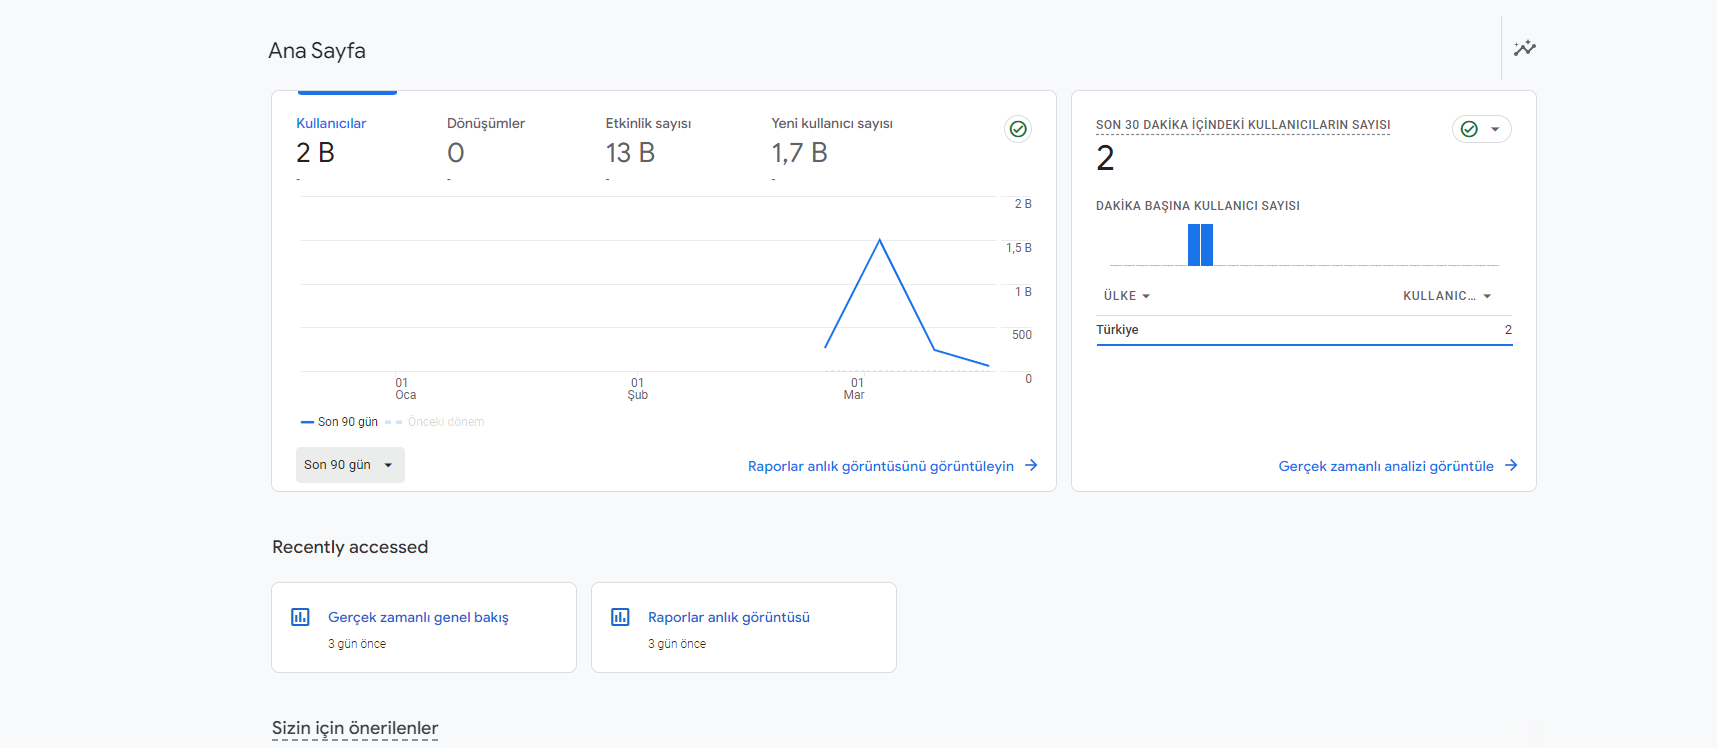Click the Türkiye row in country table

1304,330
